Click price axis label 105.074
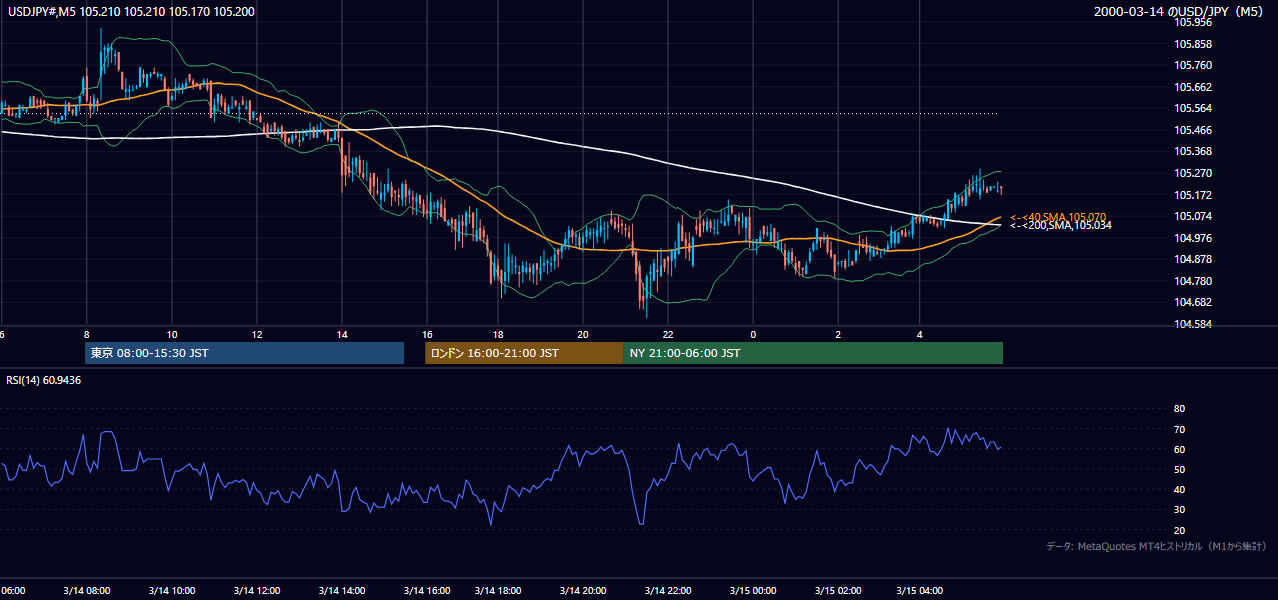The height and width of the screenshot is (600, 1278). 1194,216
